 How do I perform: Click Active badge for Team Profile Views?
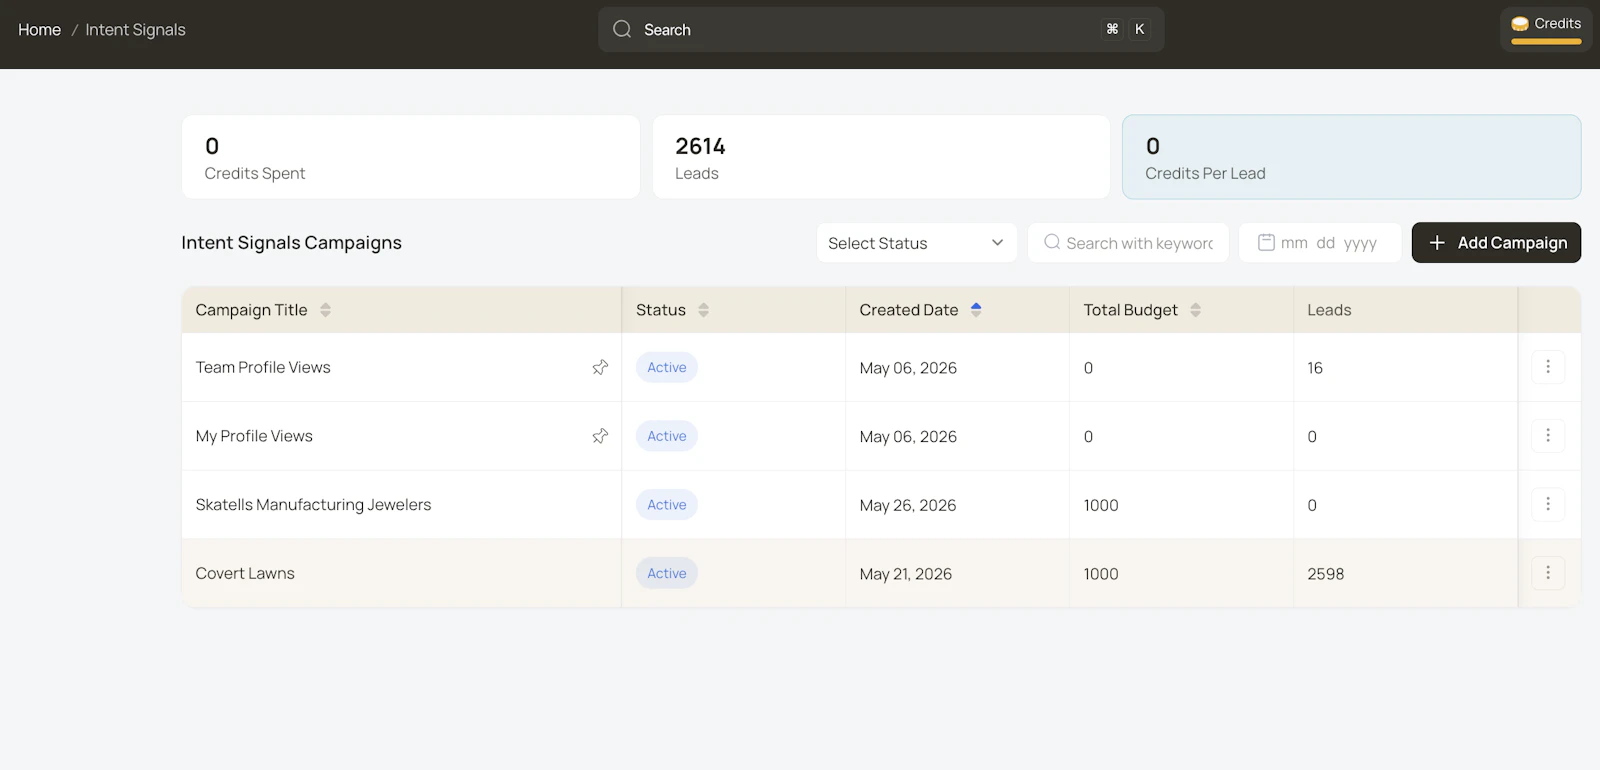tap(667, 367)
